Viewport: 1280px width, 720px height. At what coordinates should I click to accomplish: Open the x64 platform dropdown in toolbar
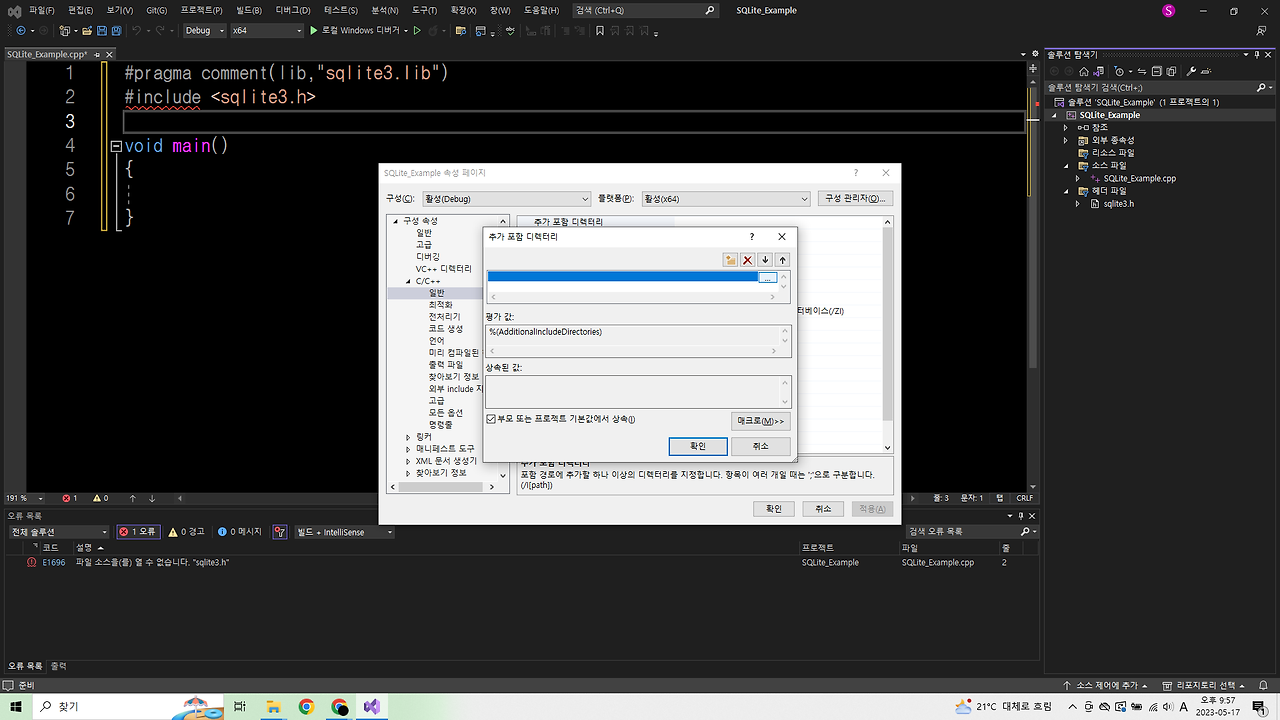click(266, 31)
